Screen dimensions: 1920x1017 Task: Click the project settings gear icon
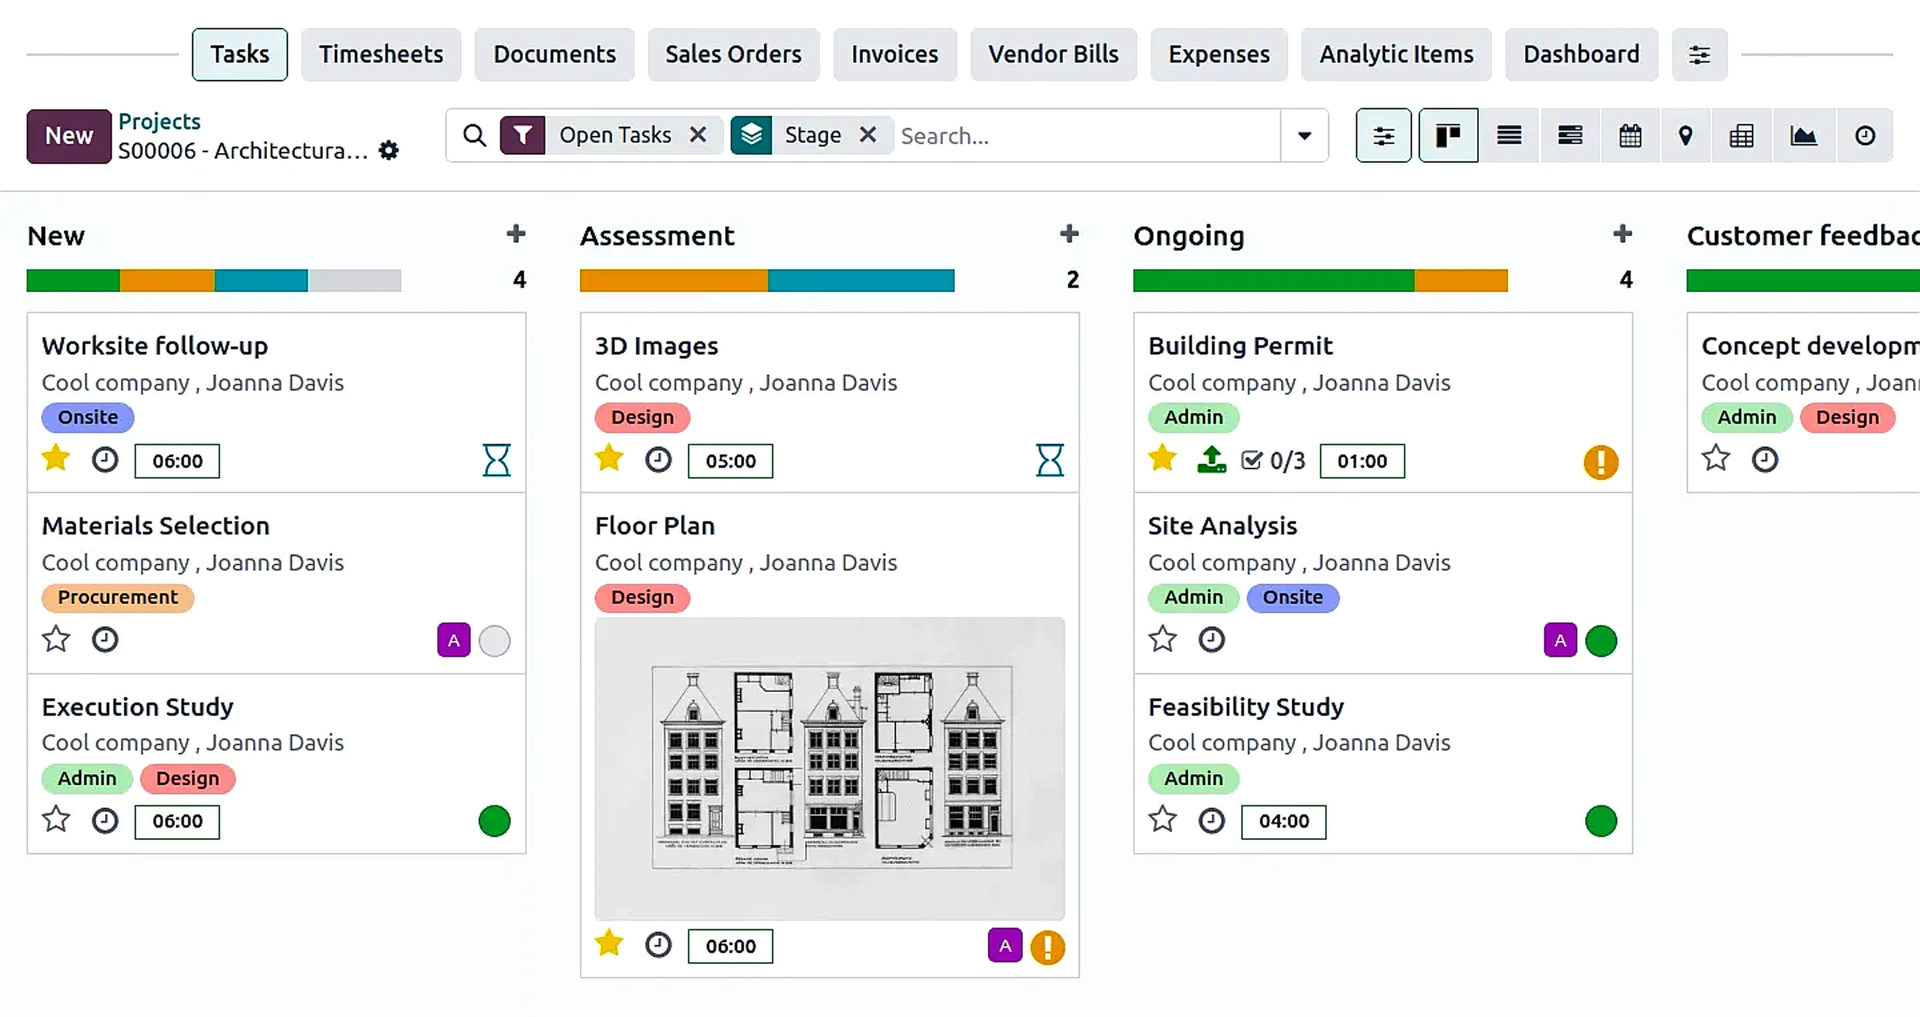click(x=389, y=151)
